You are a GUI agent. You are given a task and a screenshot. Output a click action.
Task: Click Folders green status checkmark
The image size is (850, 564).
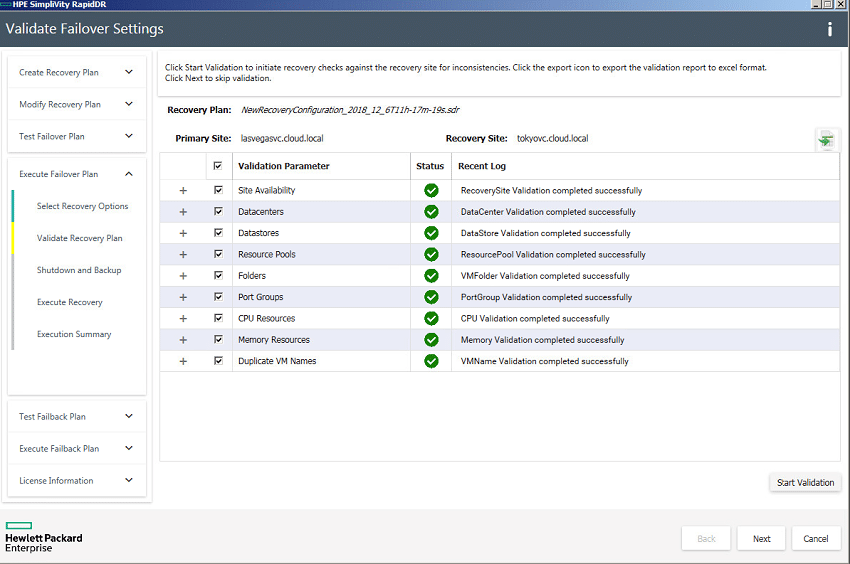coord(432,275)
